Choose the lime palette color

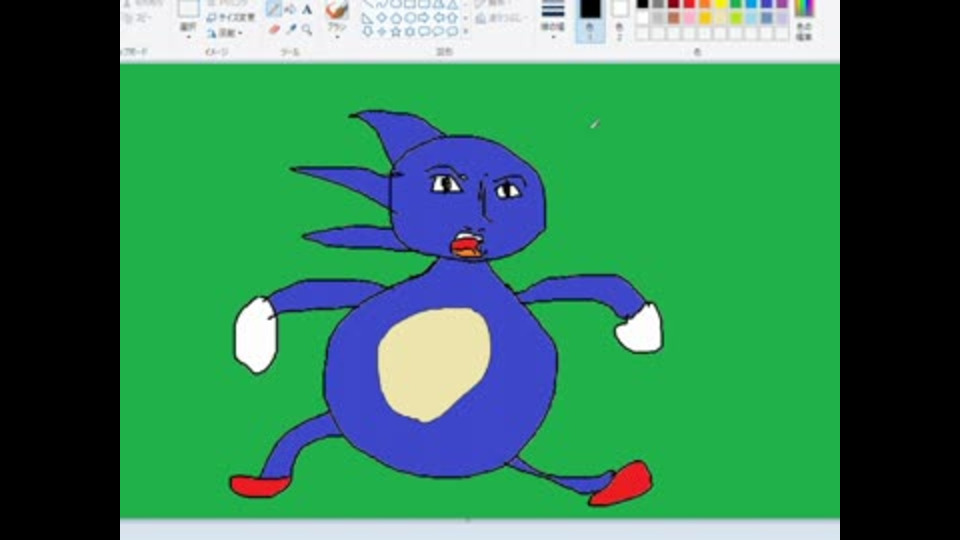[736, 18]
